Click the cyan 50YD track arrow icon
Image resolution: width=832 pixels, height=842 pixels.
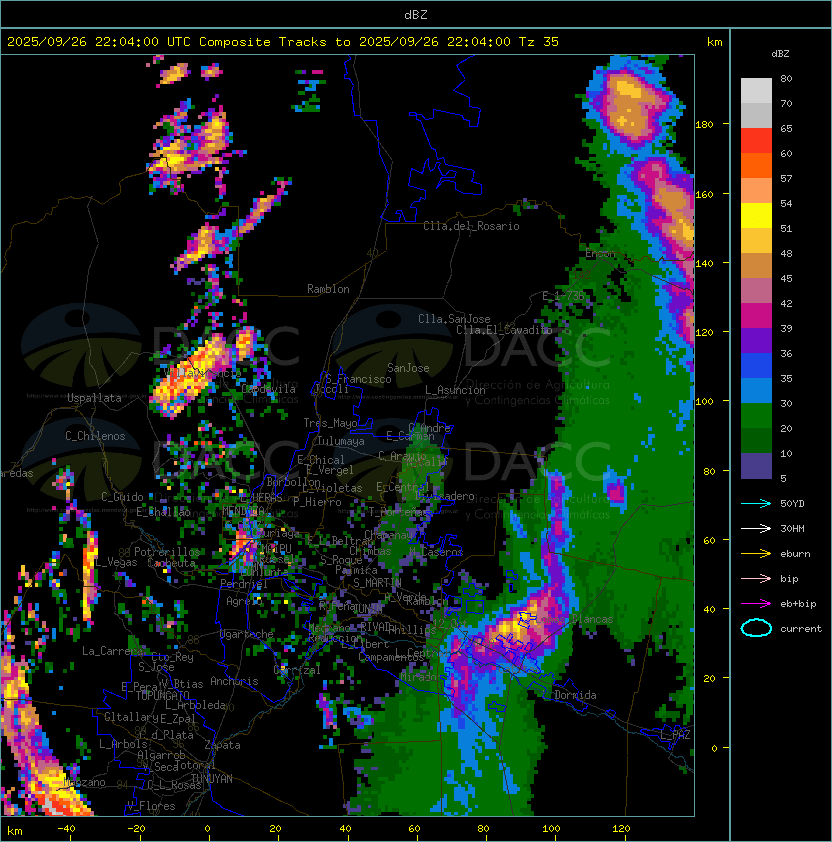(756, 503)
